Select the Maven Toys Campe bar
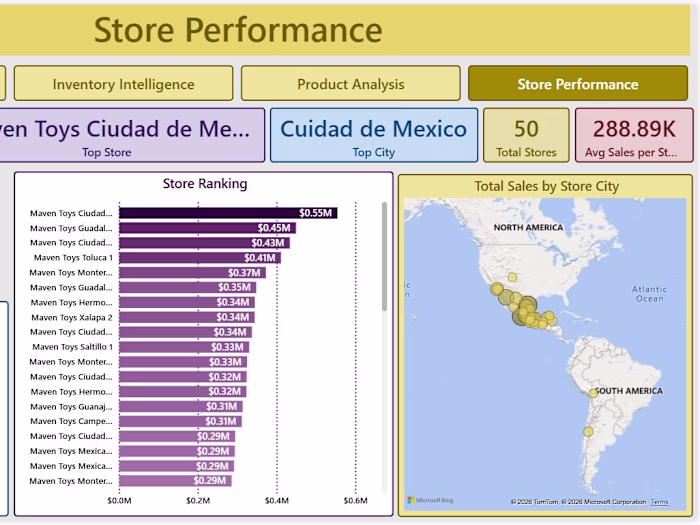The image size is (700, 525). tap(180, 421)
